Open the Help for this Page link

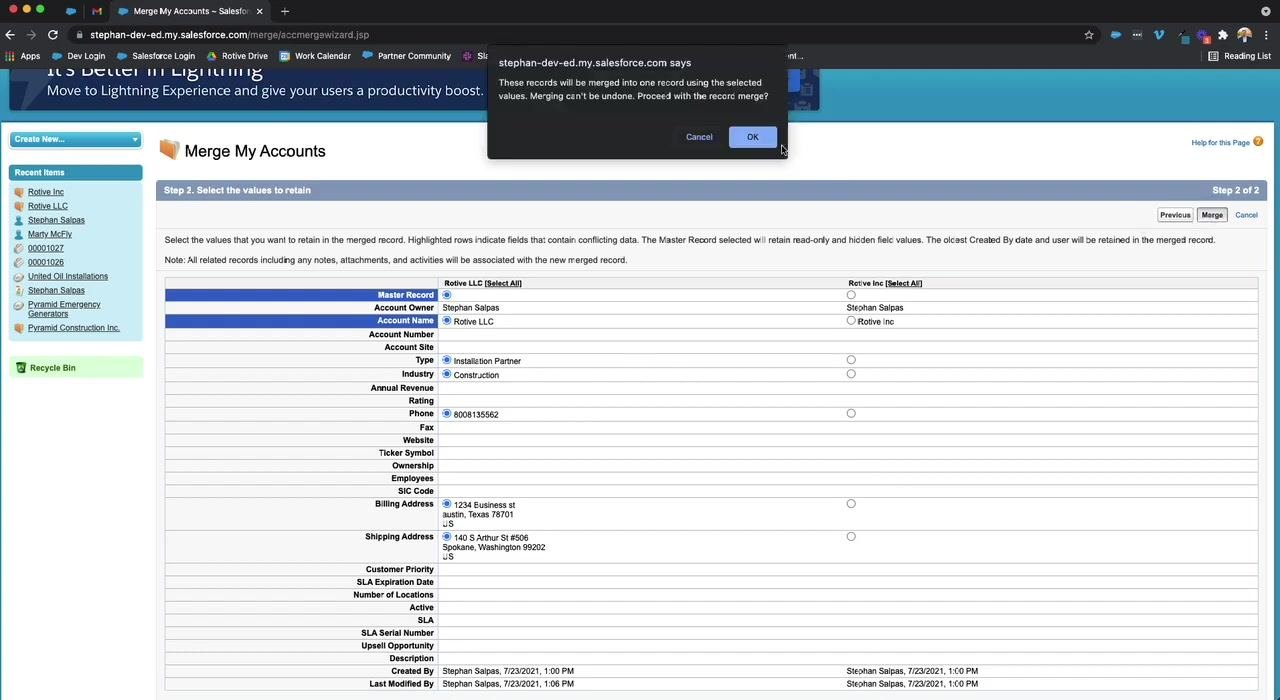1220,143
